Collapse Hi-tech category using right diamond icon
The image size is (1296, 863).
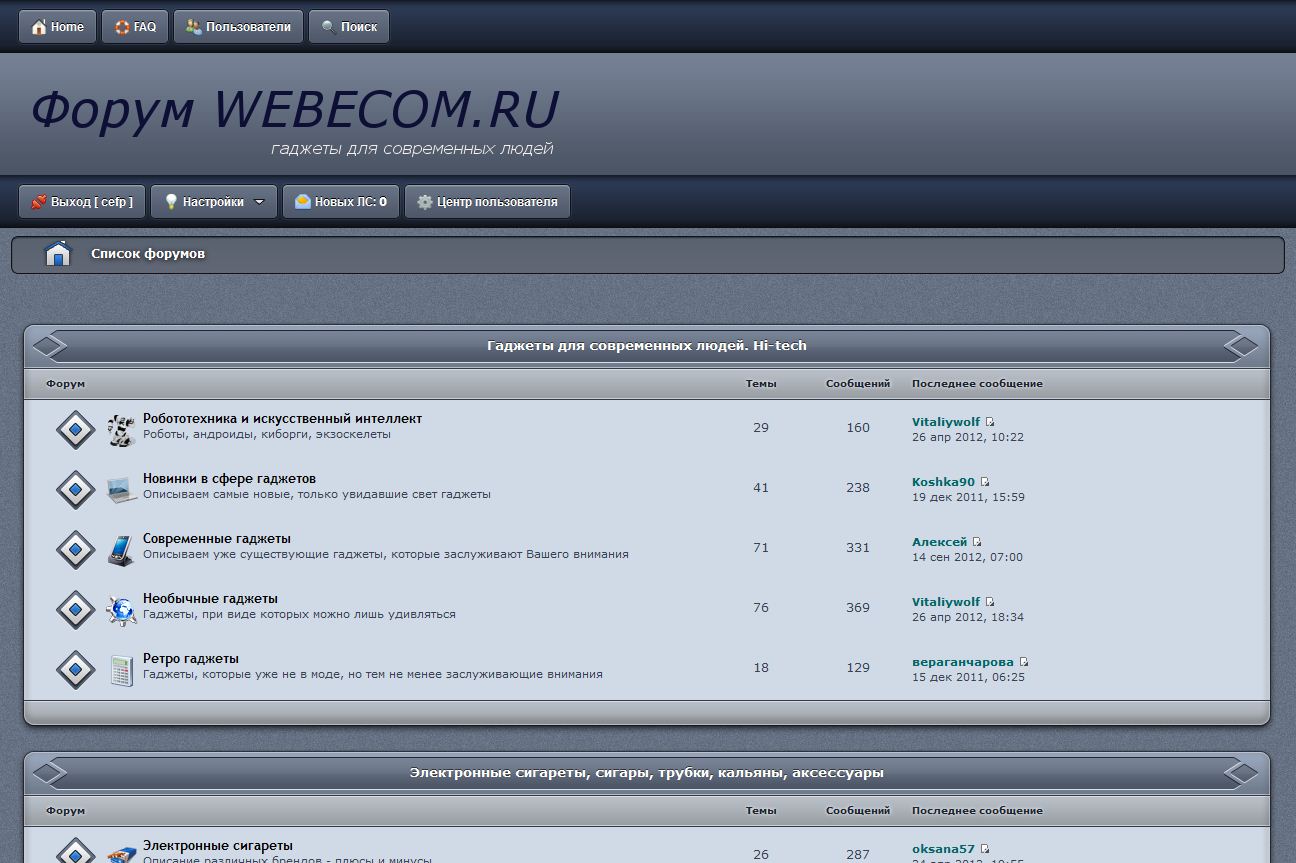pyautogui.click(x=1241, y=346)
